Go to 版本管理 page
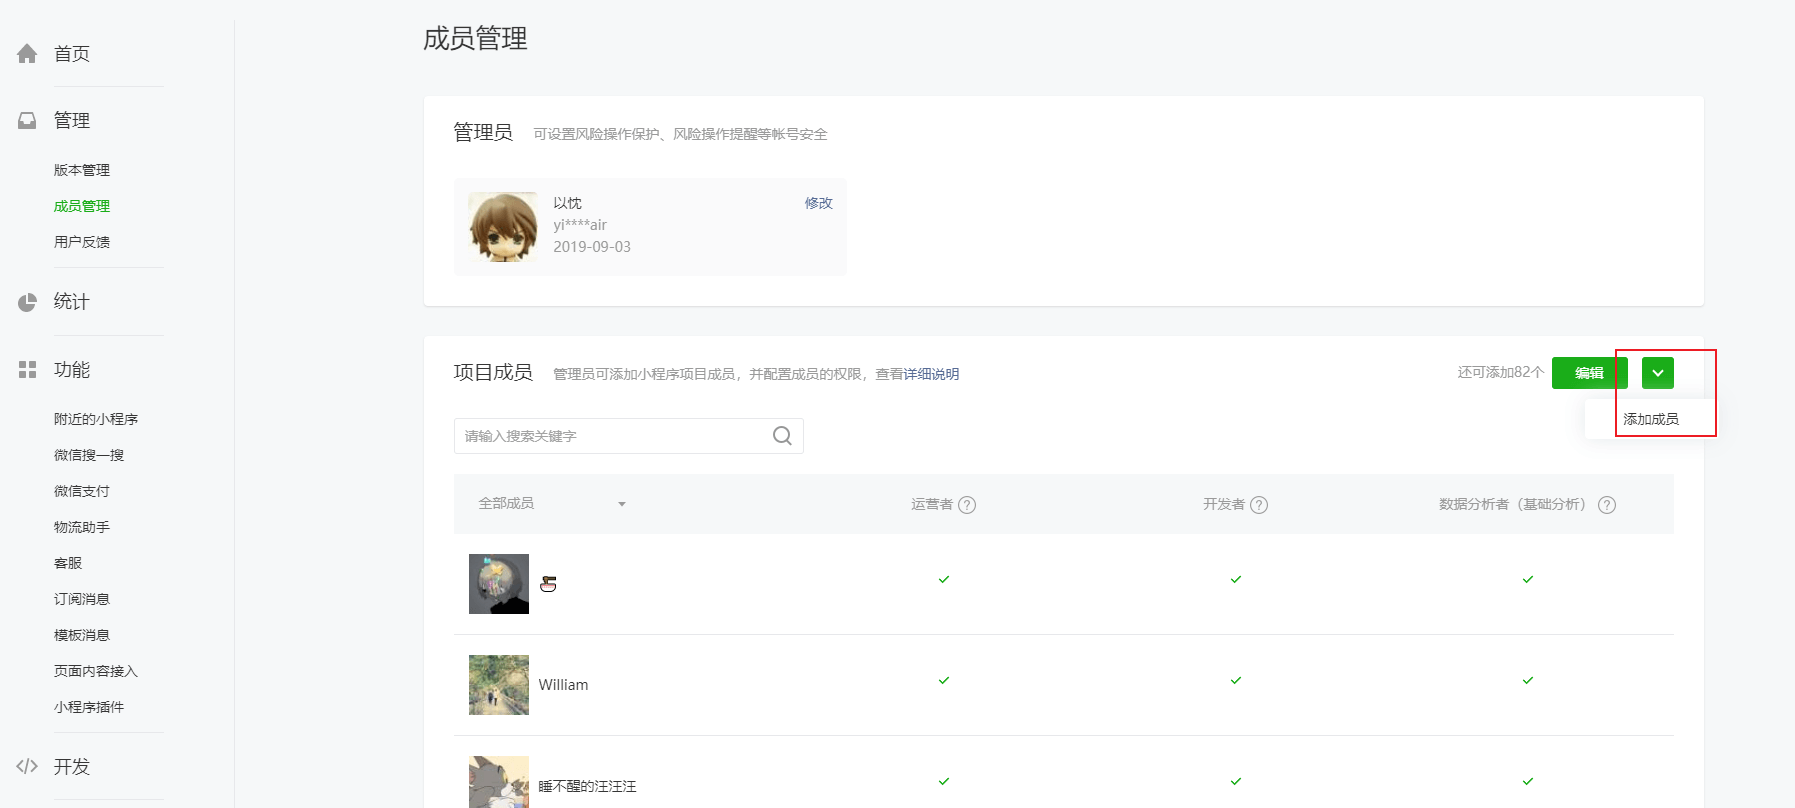This screenshot has height=808, width=1795. click(x=82, y=170)
